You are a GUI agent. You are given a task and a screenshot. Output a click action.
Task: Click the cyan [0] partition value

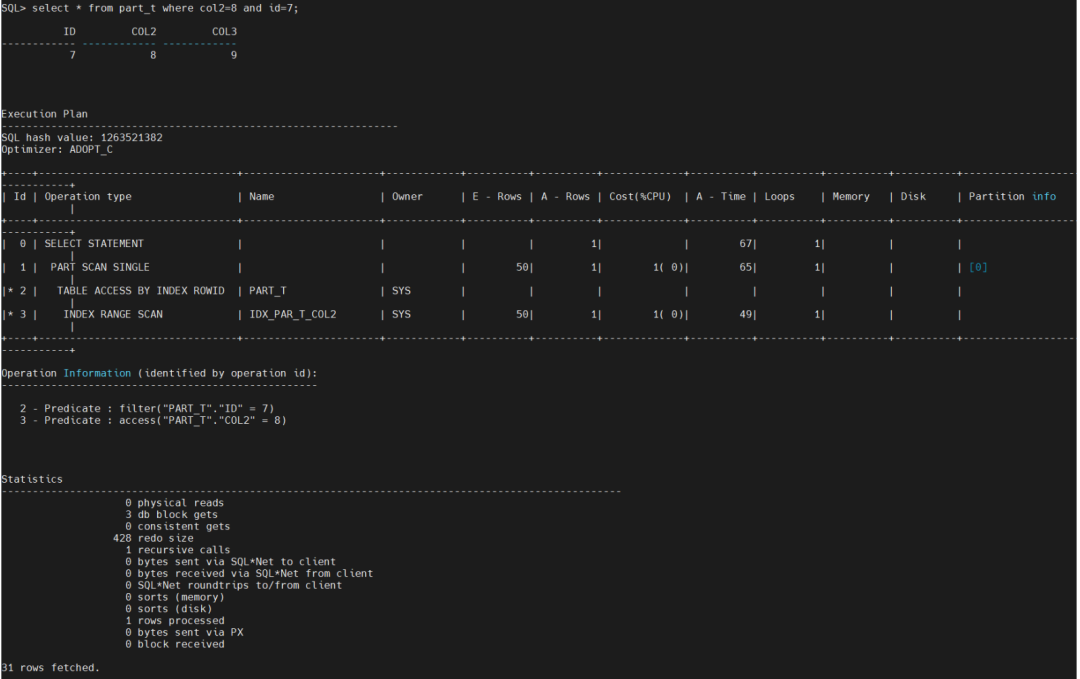coord(977,267)
